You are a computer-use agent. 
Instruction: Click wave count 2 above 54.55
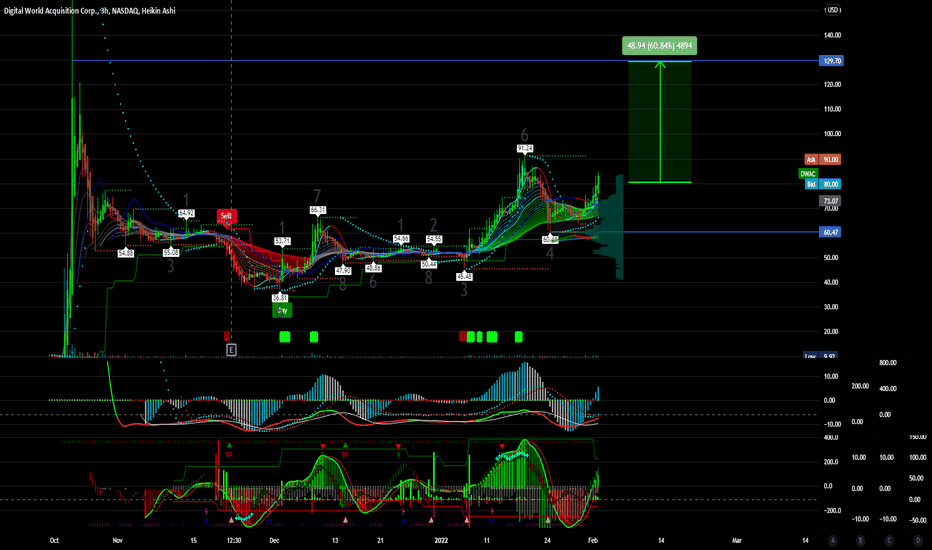point(433,225)
